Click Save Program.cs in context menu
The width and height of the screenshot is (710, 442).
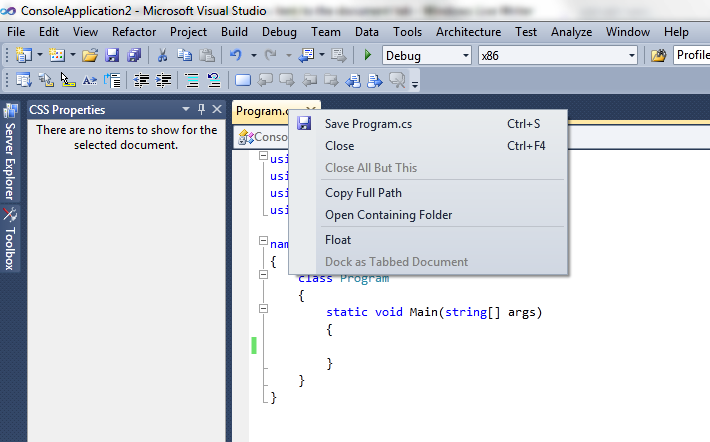click(368, 124)
